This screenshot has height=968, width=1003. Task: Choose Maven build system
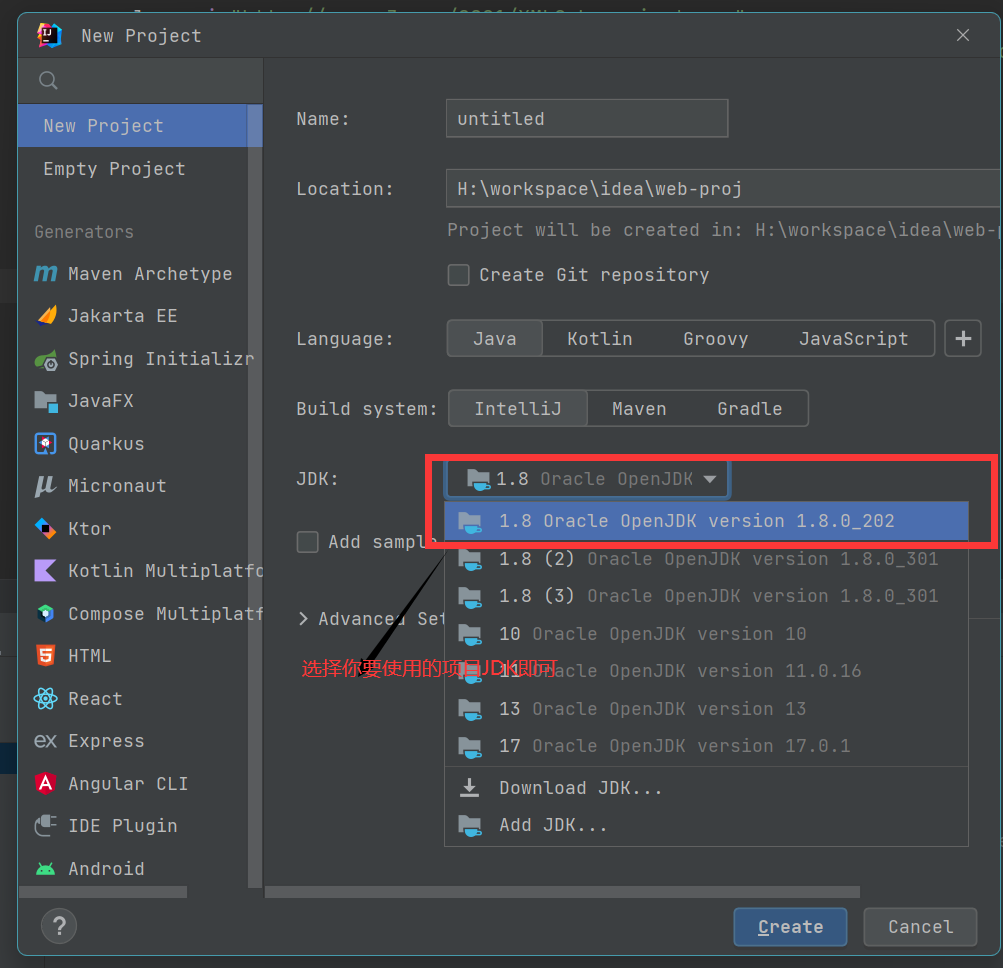coord(639,408)
